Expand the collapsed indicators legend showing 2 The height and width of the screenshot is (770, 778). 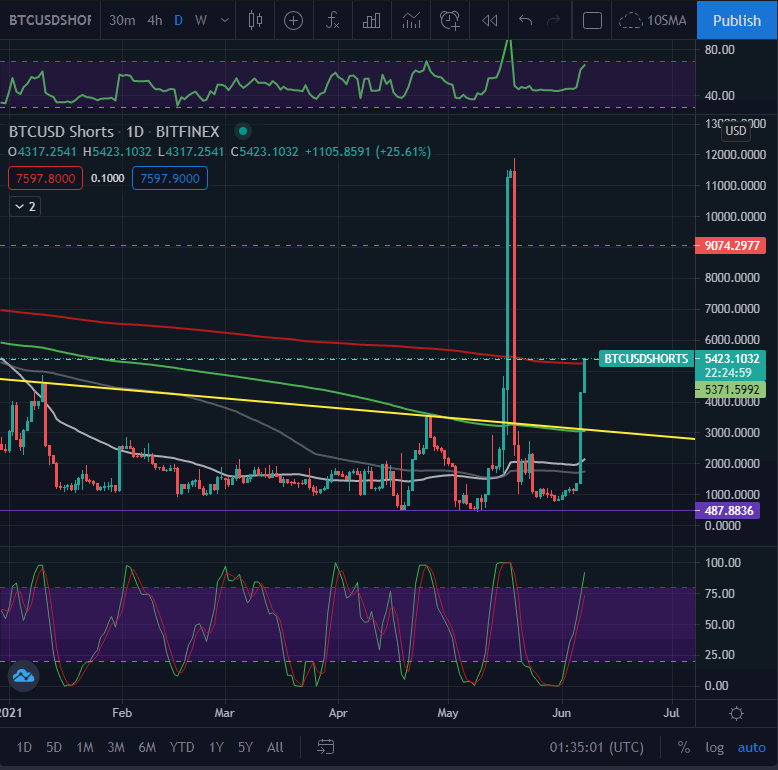coord(25,206)
